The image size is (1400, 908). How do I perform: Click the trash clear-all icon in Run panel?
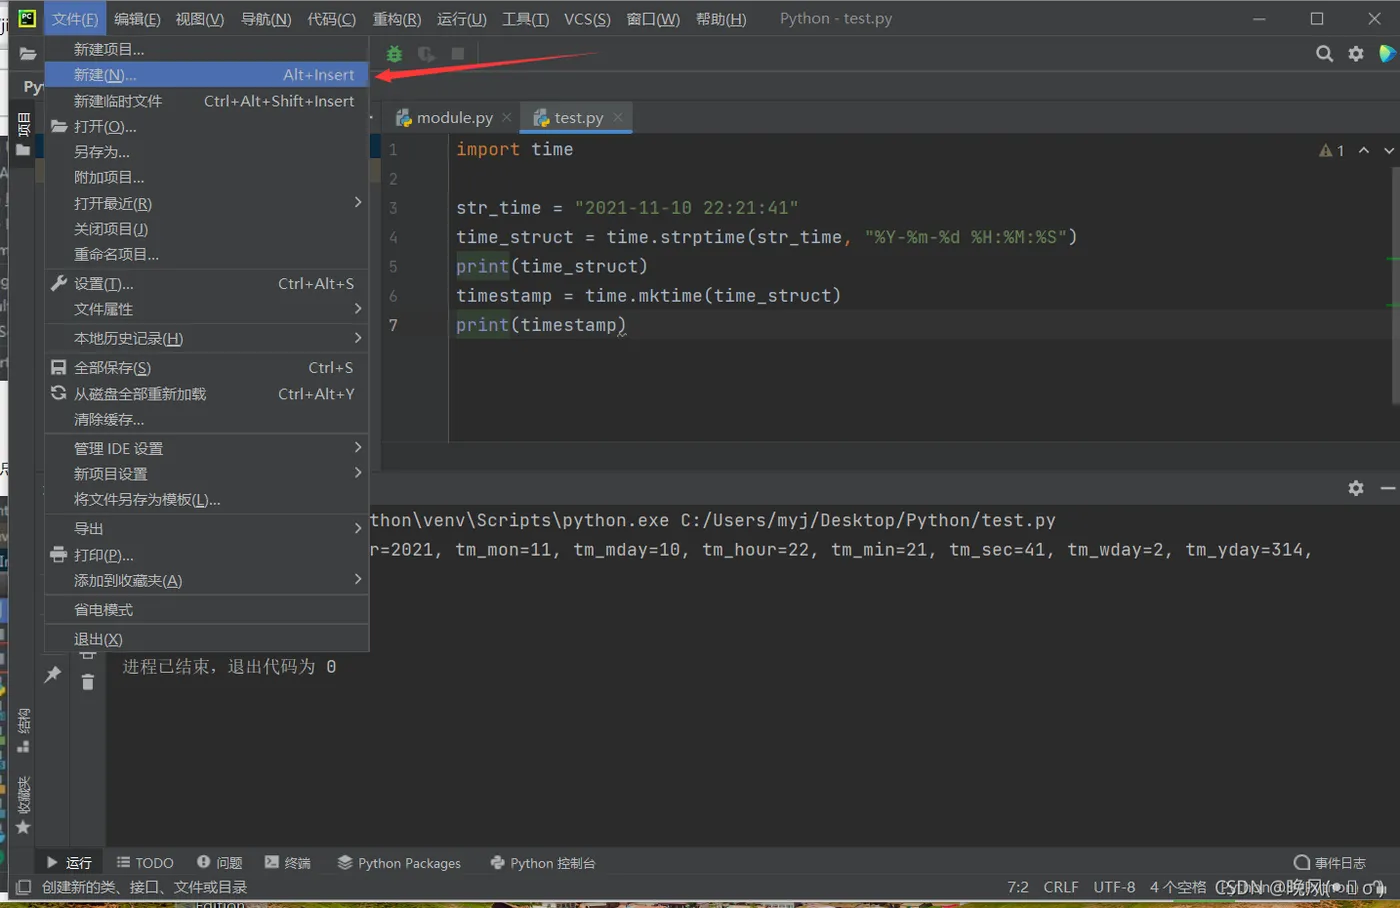click(x=88, y=682)
